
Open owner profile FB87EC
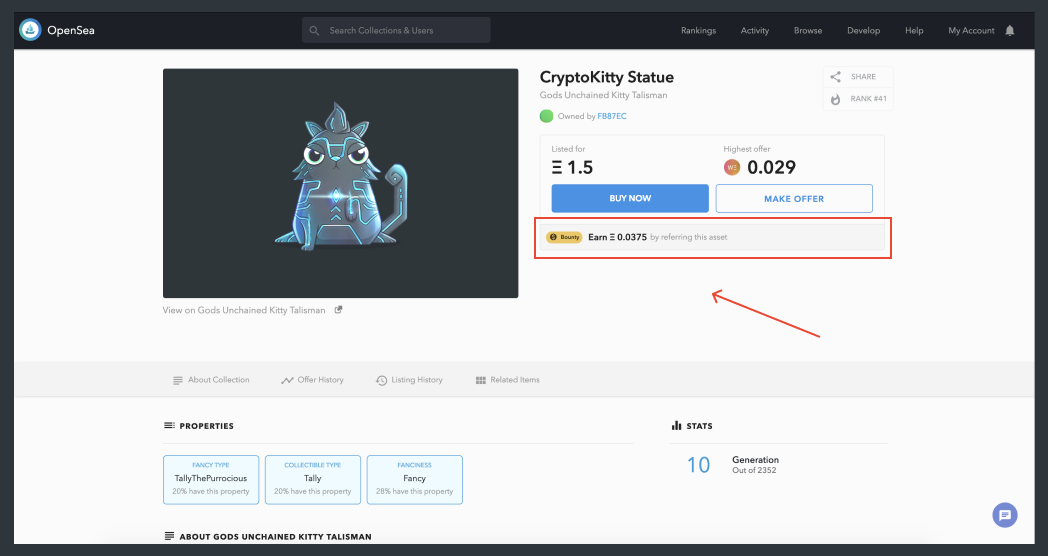point(612,116)
